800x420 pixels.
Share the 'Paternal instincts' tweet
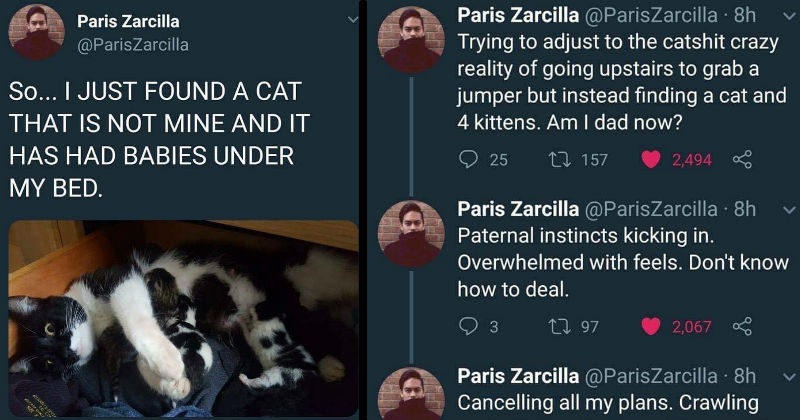coord(741,323)
